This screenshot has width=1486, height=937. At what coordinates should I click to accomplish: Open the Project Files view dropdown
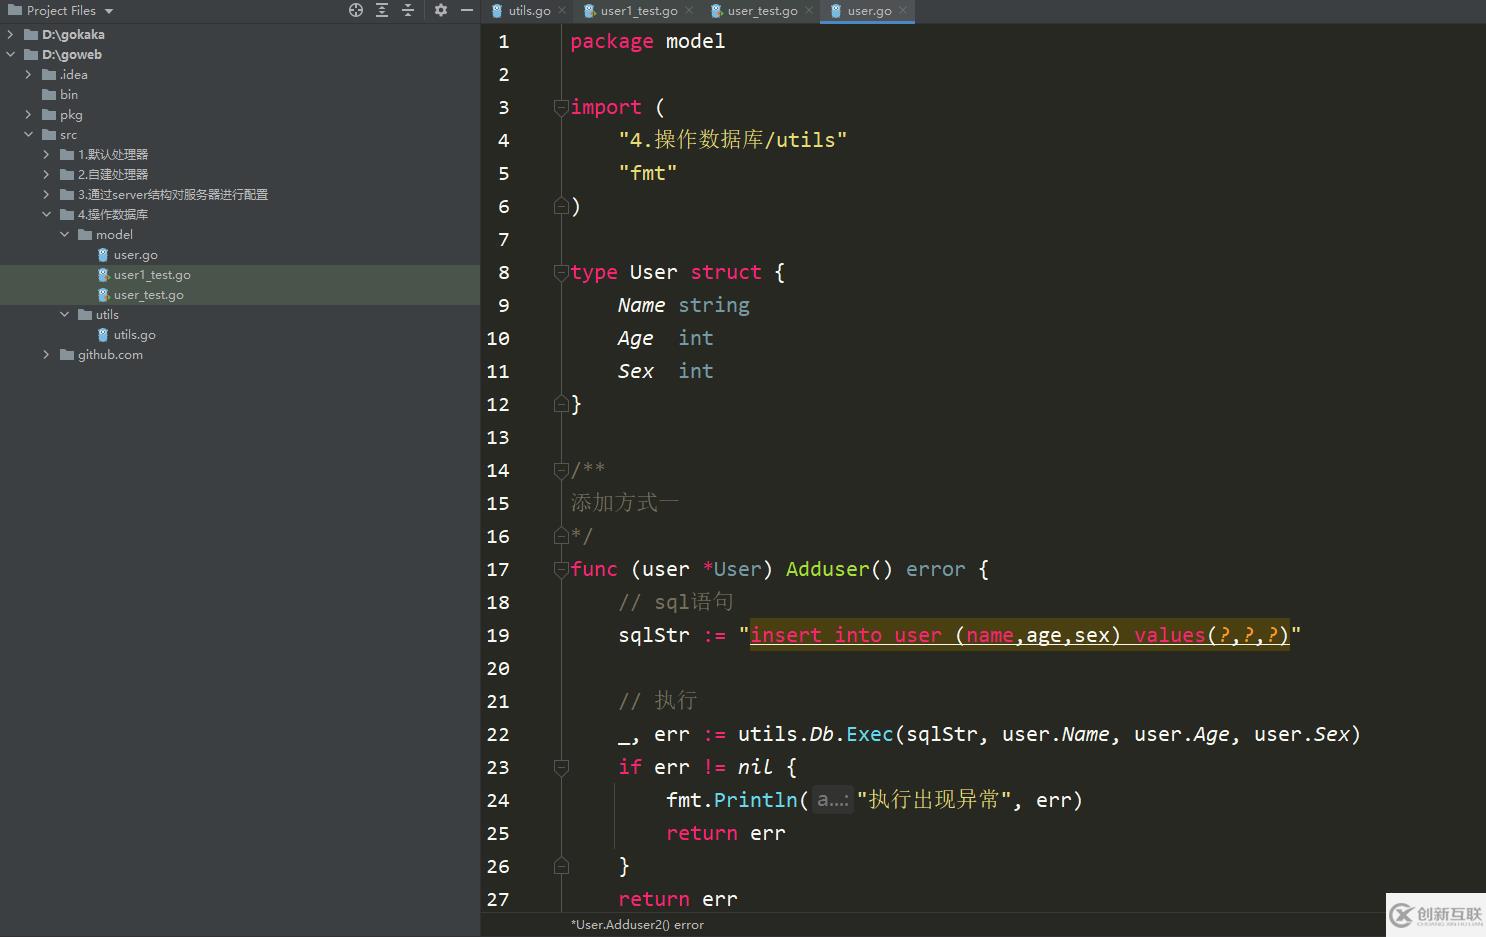(108, 11)
